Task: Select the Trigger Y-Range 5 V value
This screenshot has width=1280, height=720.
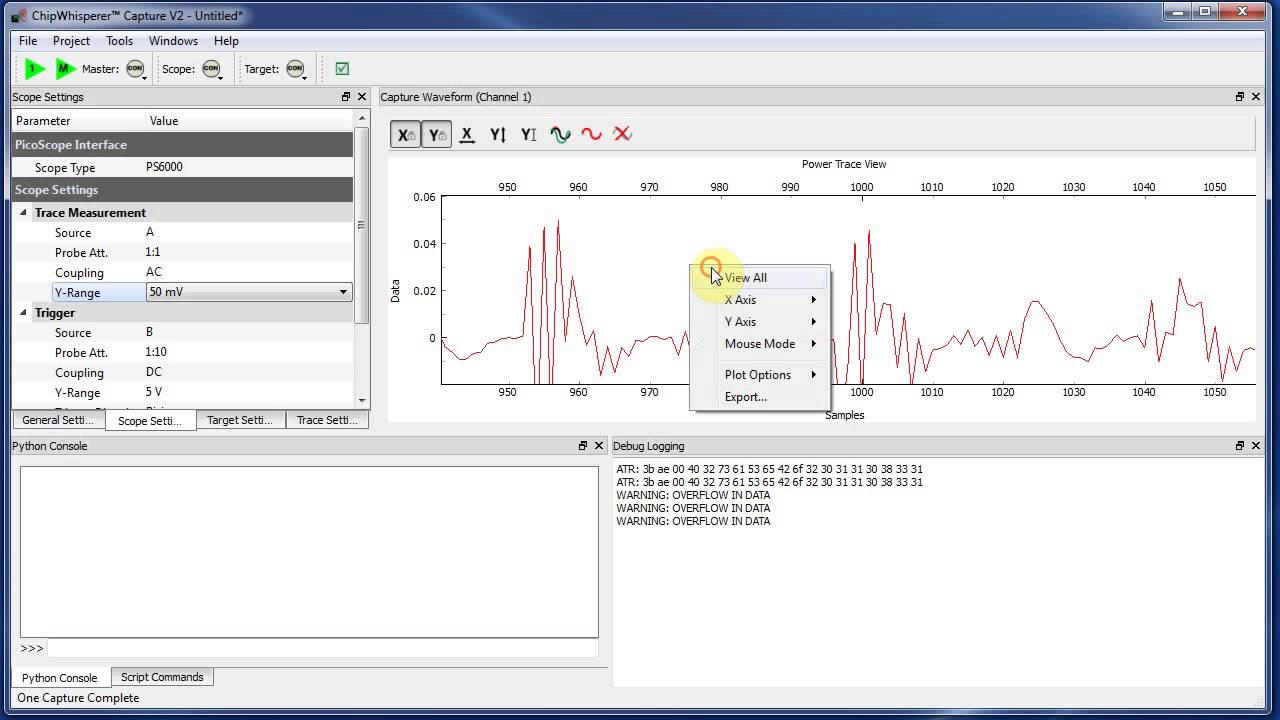Action: point(153,392)
